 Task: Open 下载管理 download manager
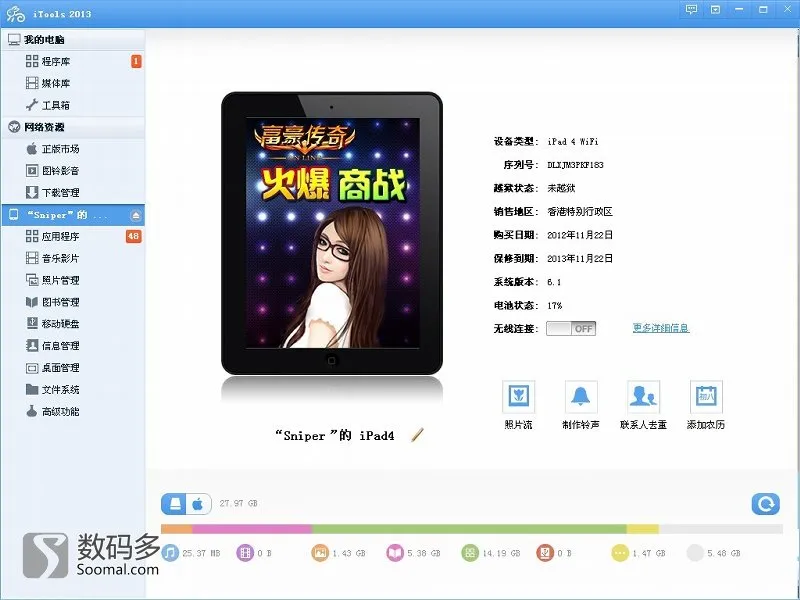(x=72, y=193)
